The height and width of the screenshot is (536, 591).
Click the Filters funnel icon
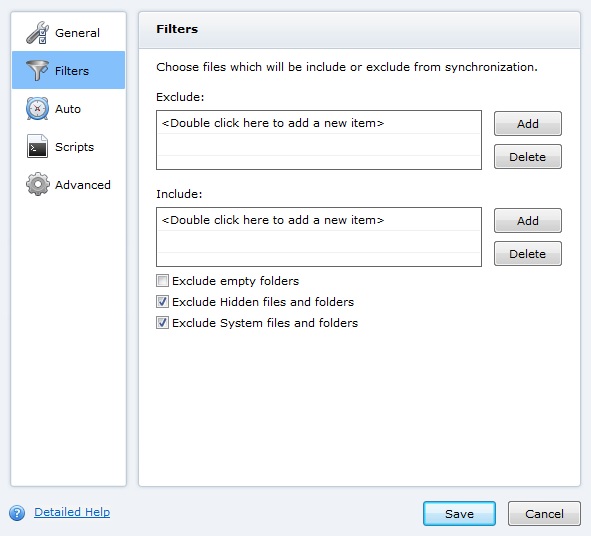[37, 70]
